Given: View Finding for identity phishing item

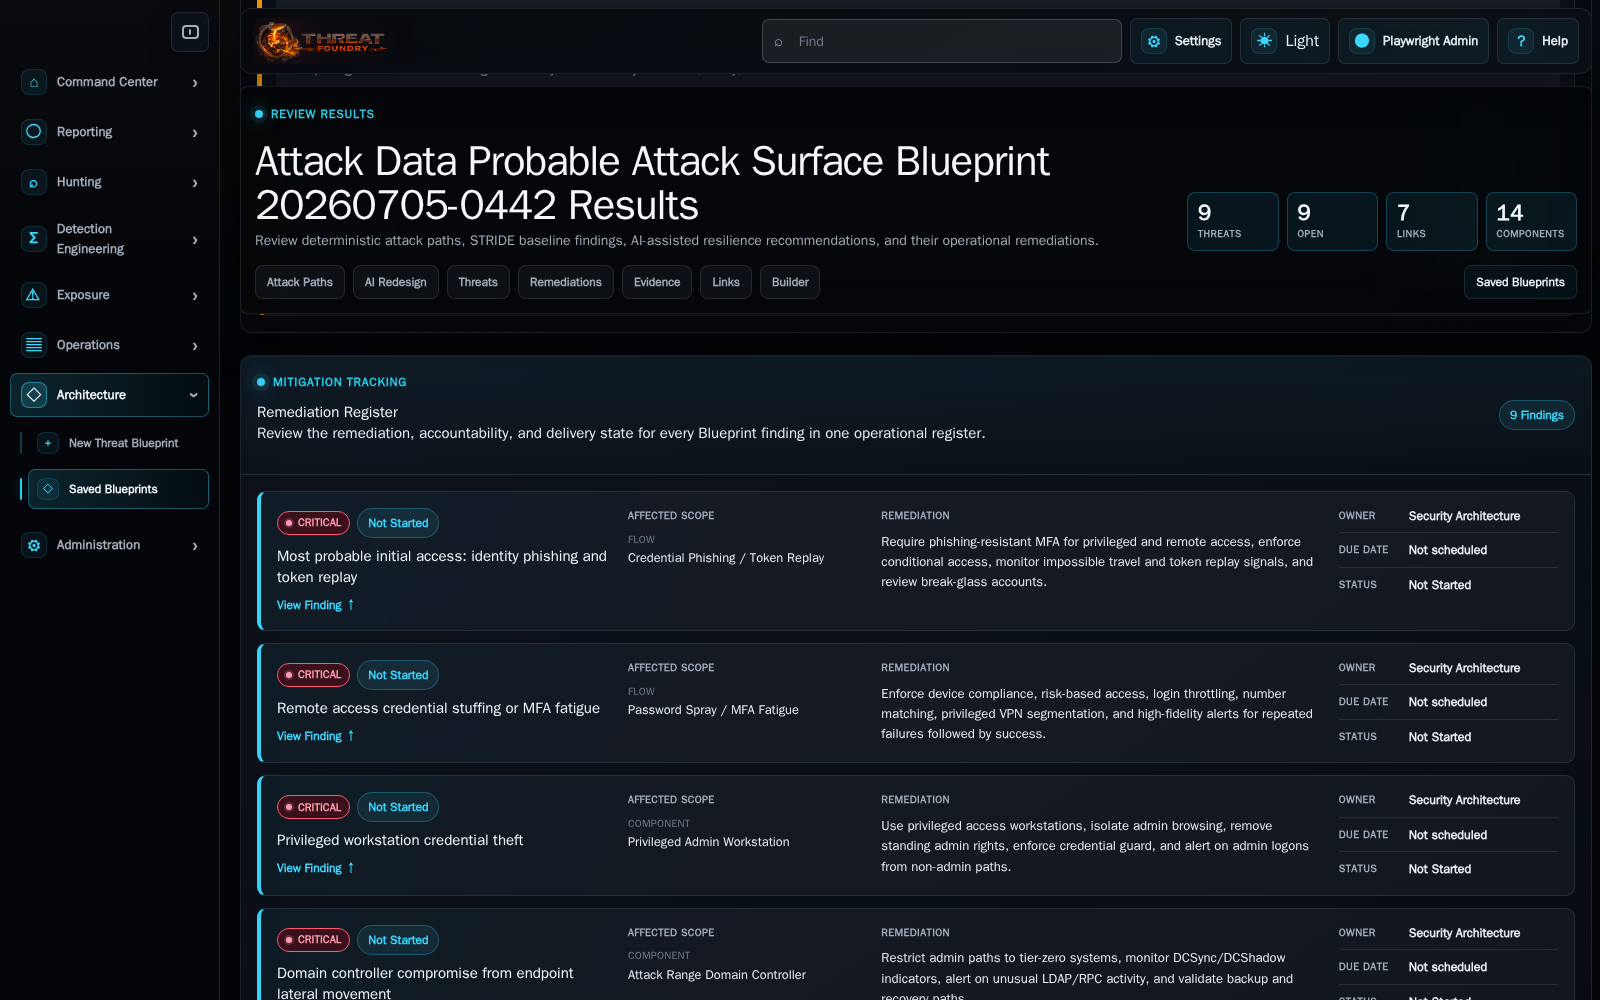Looking at the screenshot, I should pyautogui.click(x=315, y=605).
